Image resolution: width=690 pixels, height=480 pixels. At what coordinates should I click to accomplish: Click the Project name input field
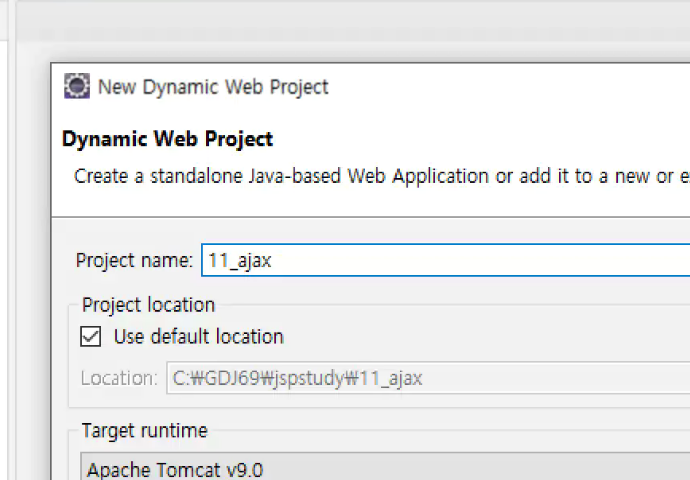pos(445,260)
